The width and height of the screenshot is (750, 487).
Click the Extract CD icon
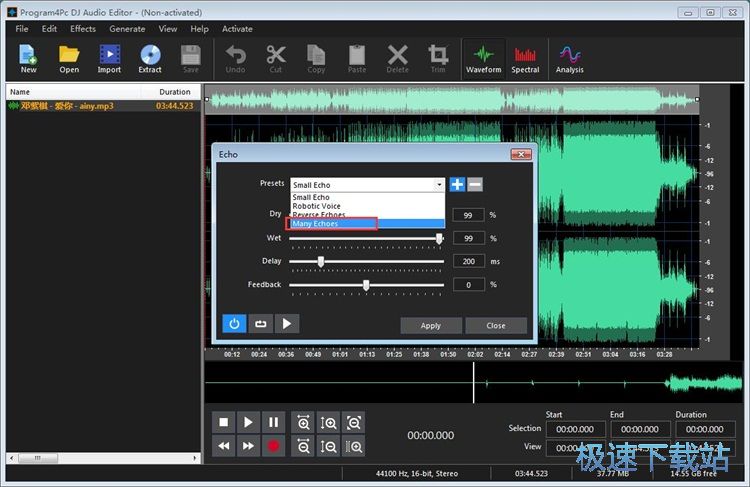click(150, 59)
